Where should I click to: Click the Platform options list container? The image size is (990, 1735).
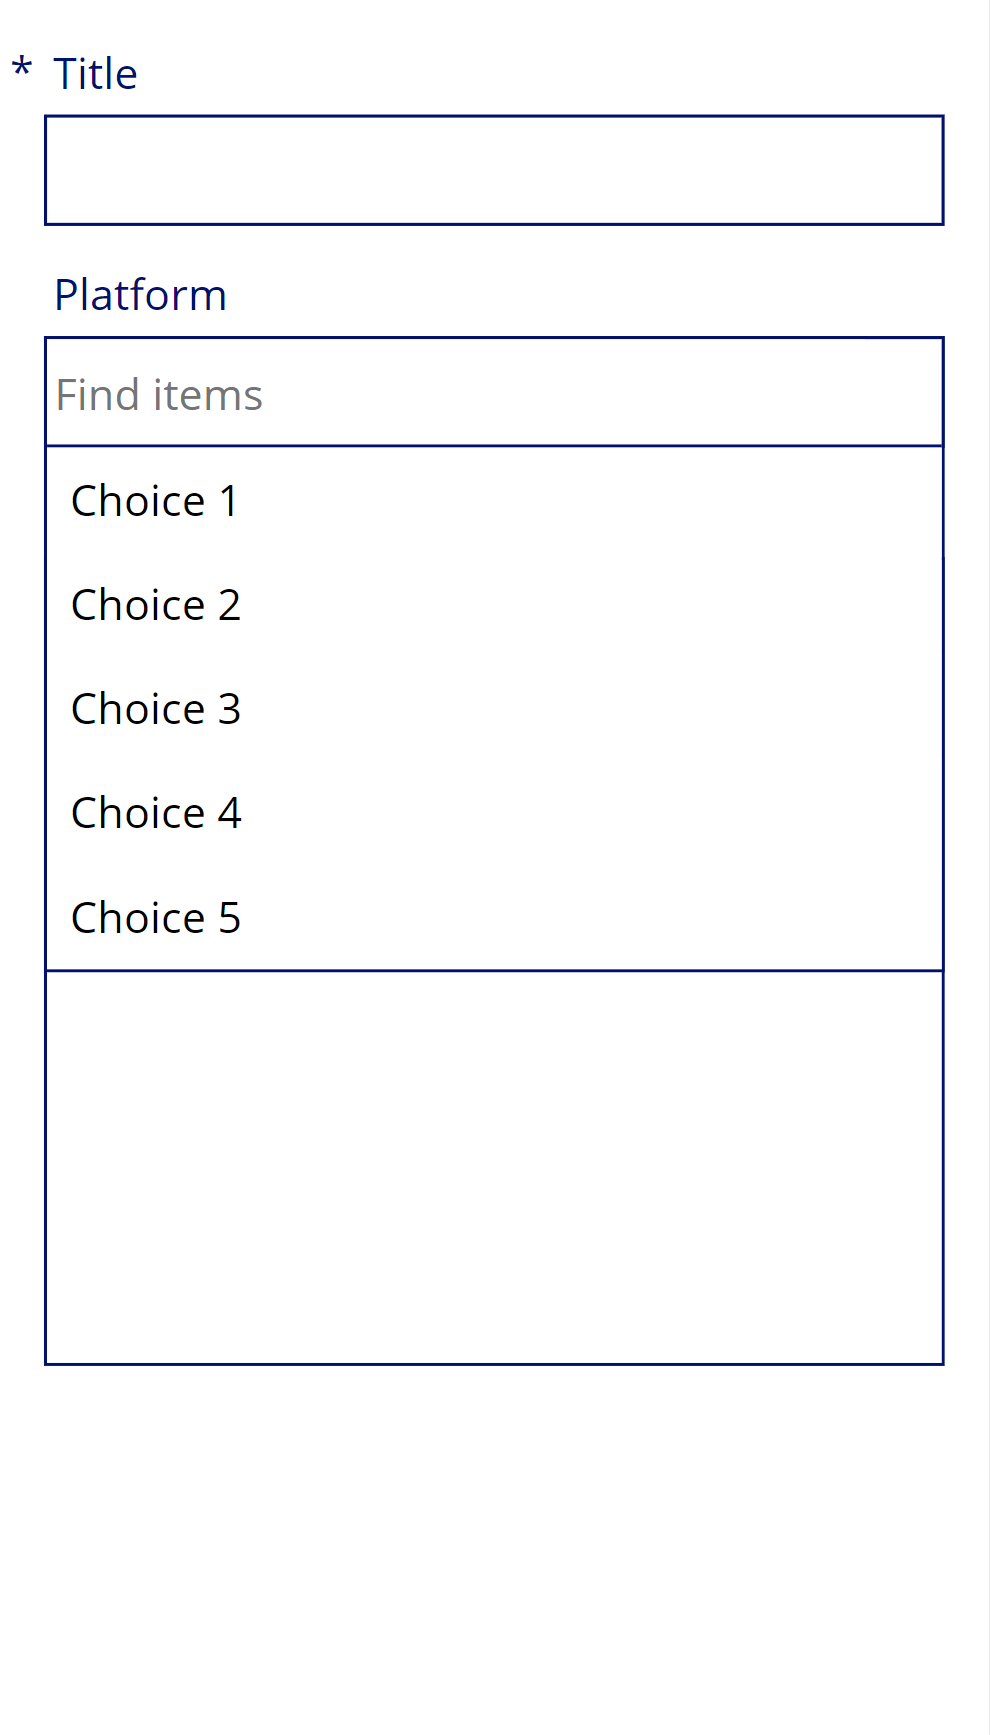tap(494, 707)
